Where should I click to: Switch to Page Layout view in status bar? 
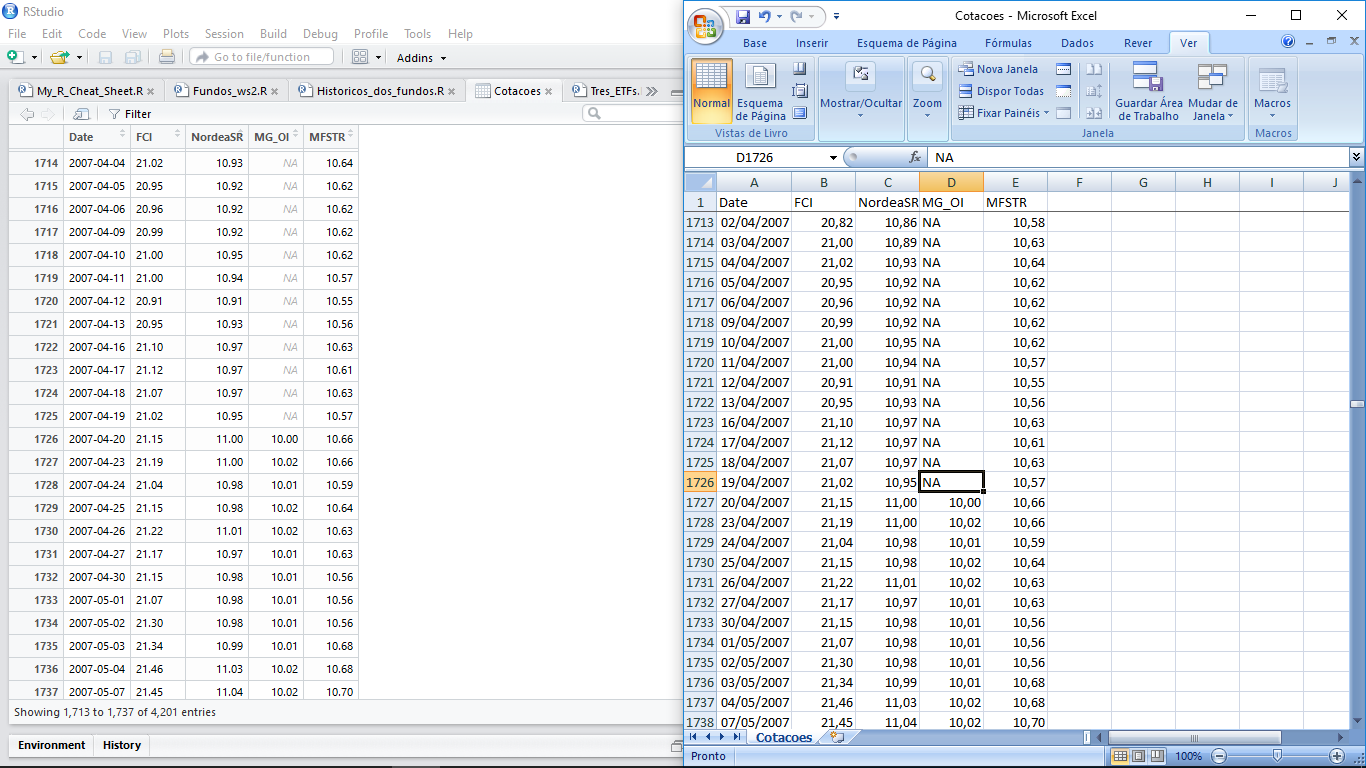pyautogui.click(x=1137, y=756)
